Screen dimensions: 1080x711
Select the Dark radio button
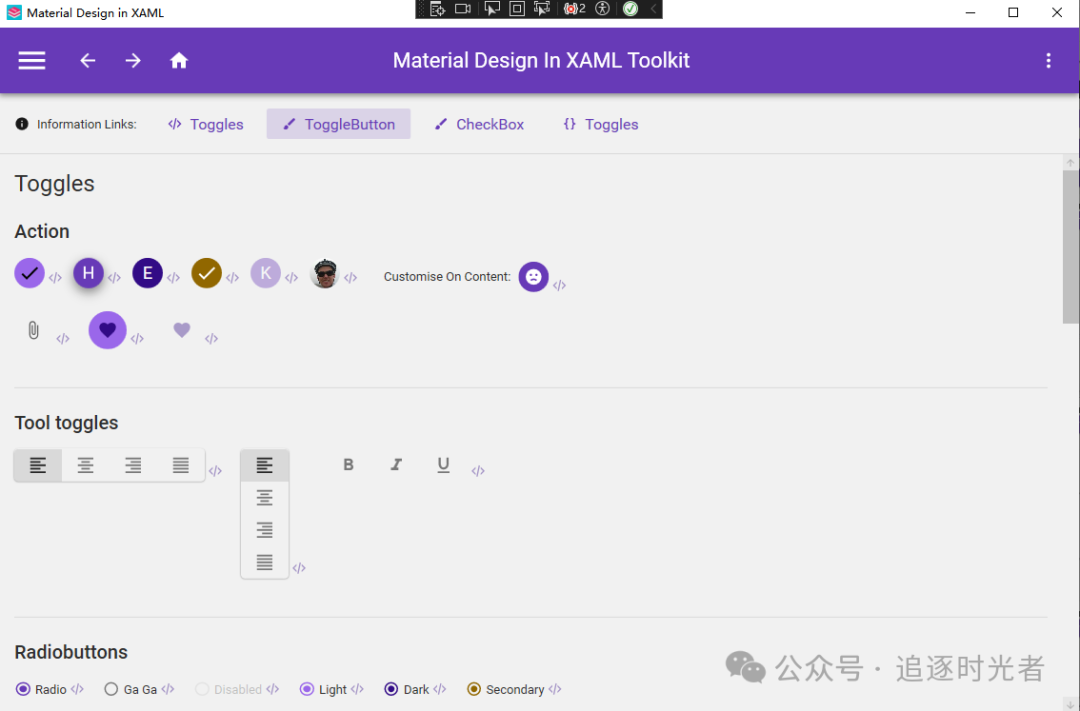392,689
